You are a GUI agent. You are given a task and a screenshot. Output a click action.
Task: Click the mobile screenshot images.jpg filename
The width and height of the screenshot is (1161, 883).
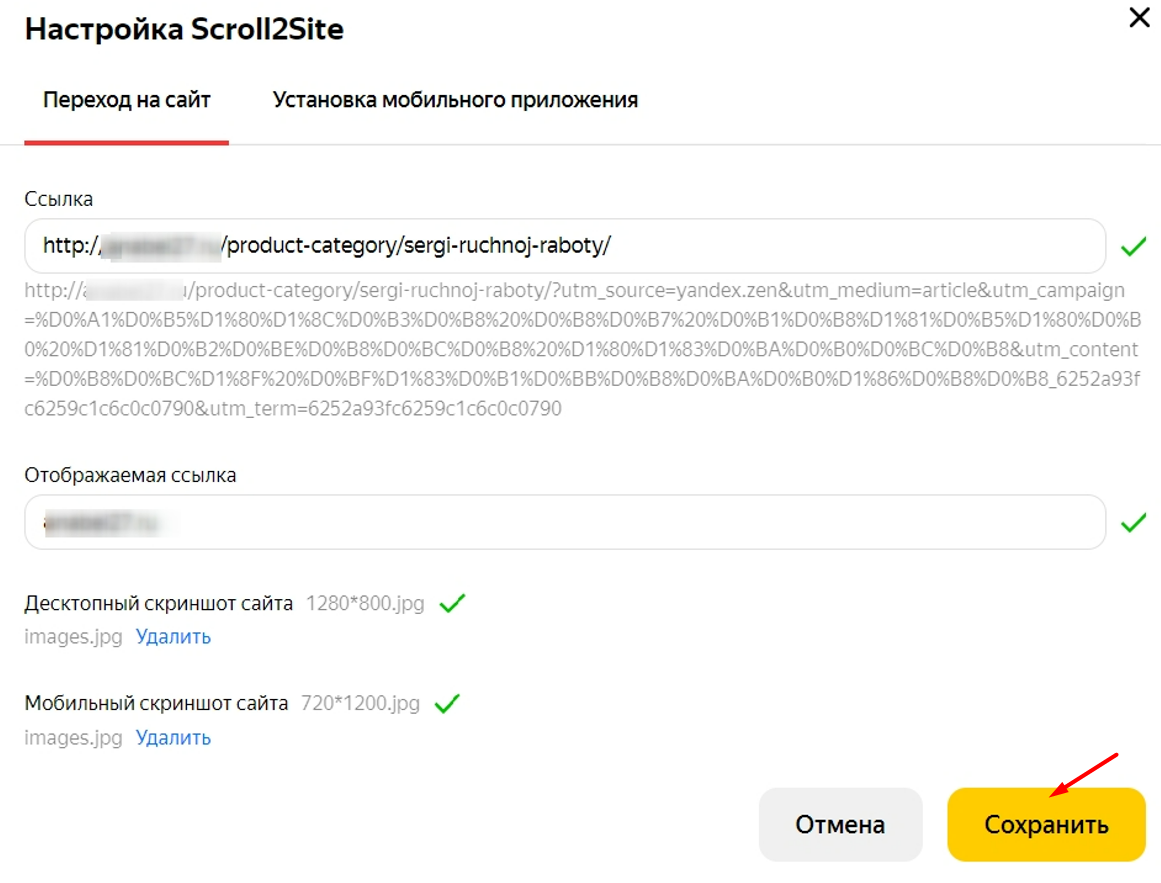[73, 738]
